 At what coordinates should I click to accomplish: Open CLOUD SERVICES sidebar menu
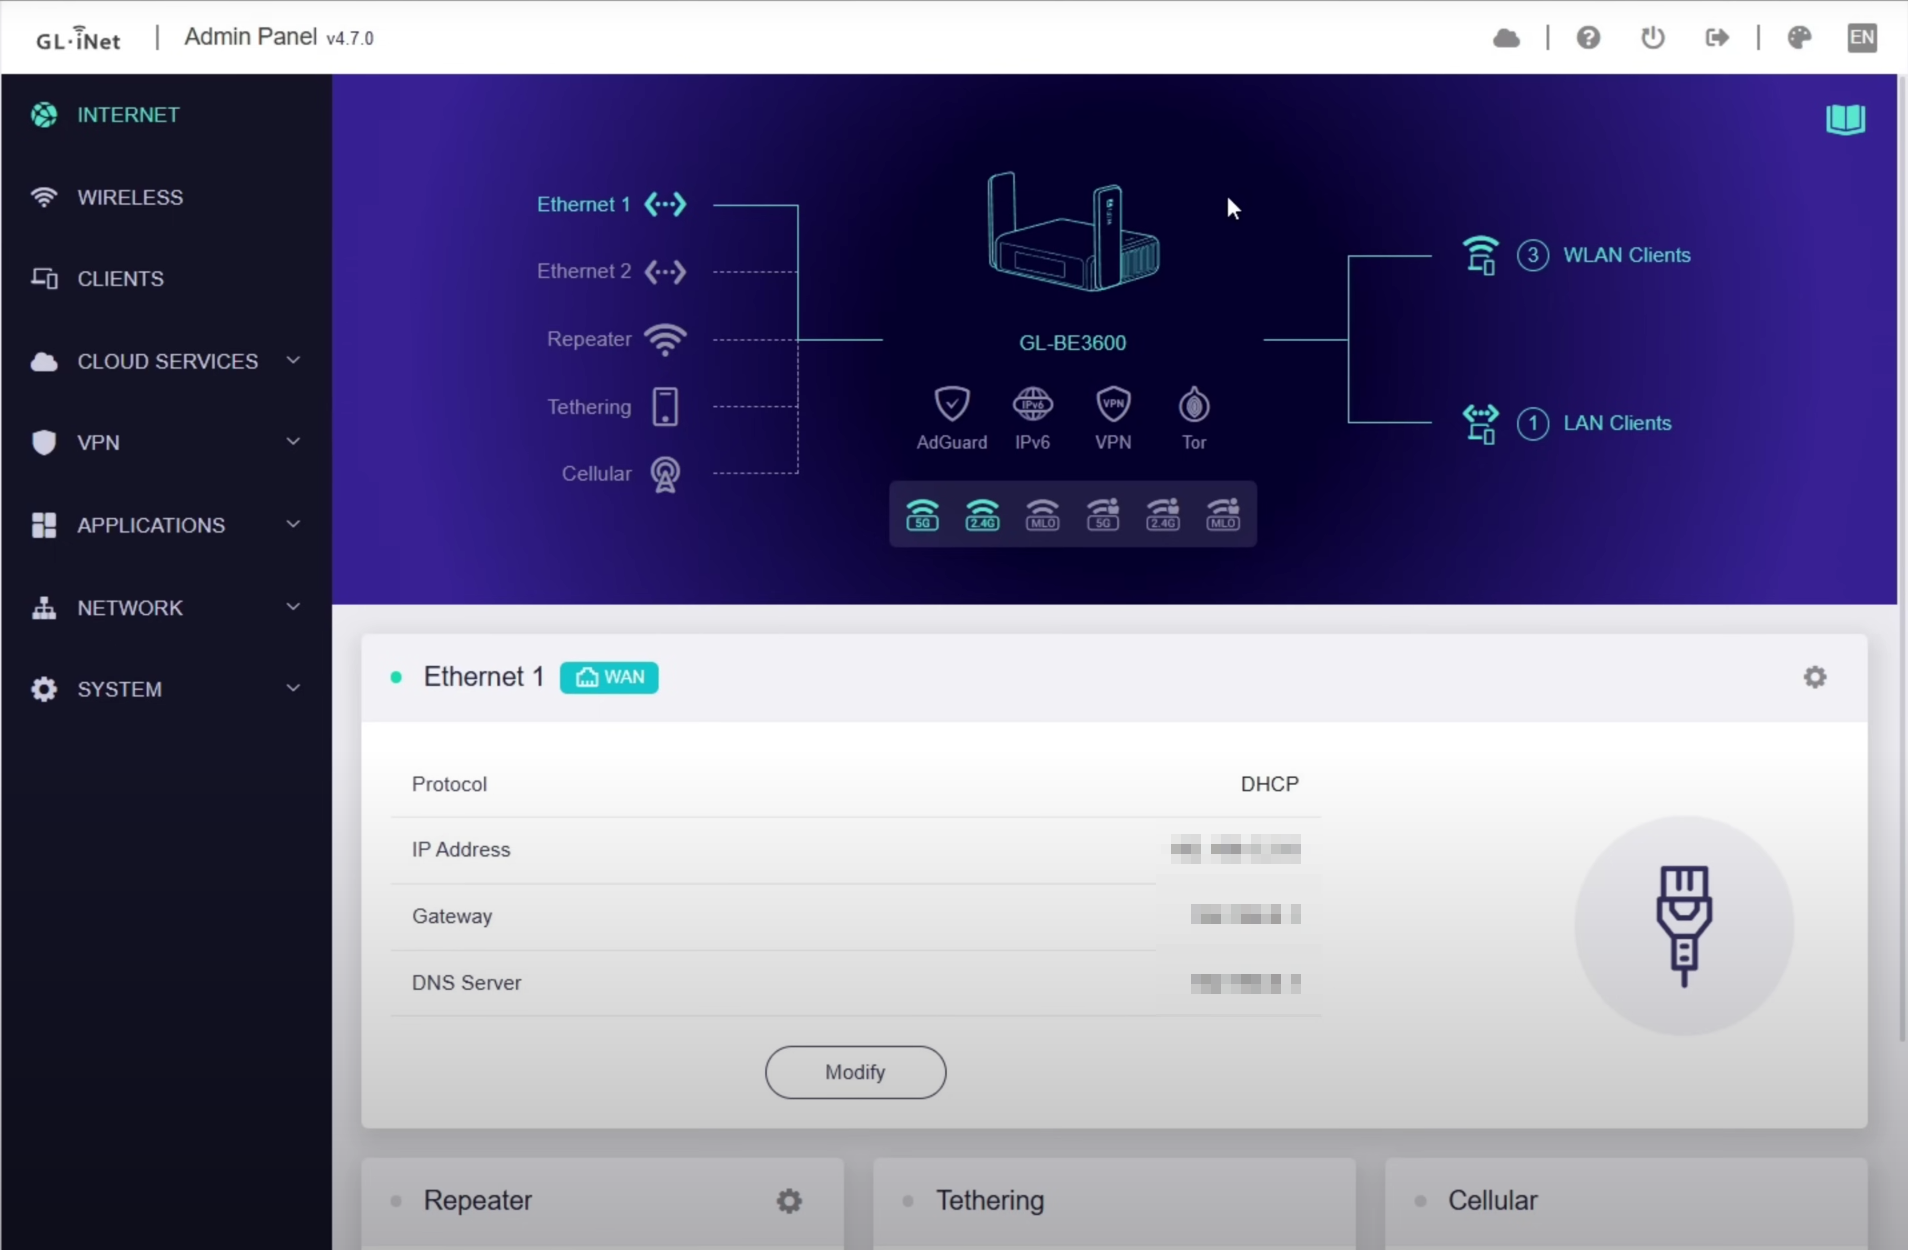point(167,361)
